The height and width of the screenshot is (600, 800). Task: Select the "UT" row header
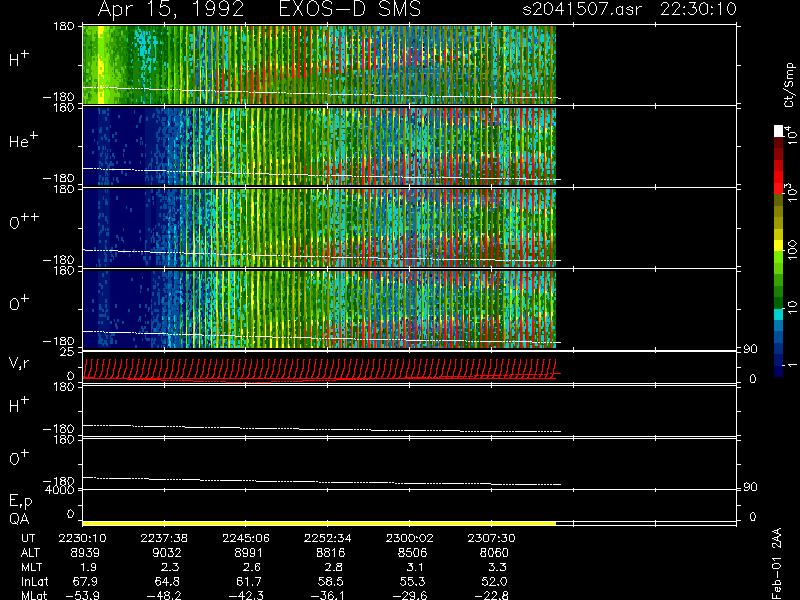click(28, 538)
